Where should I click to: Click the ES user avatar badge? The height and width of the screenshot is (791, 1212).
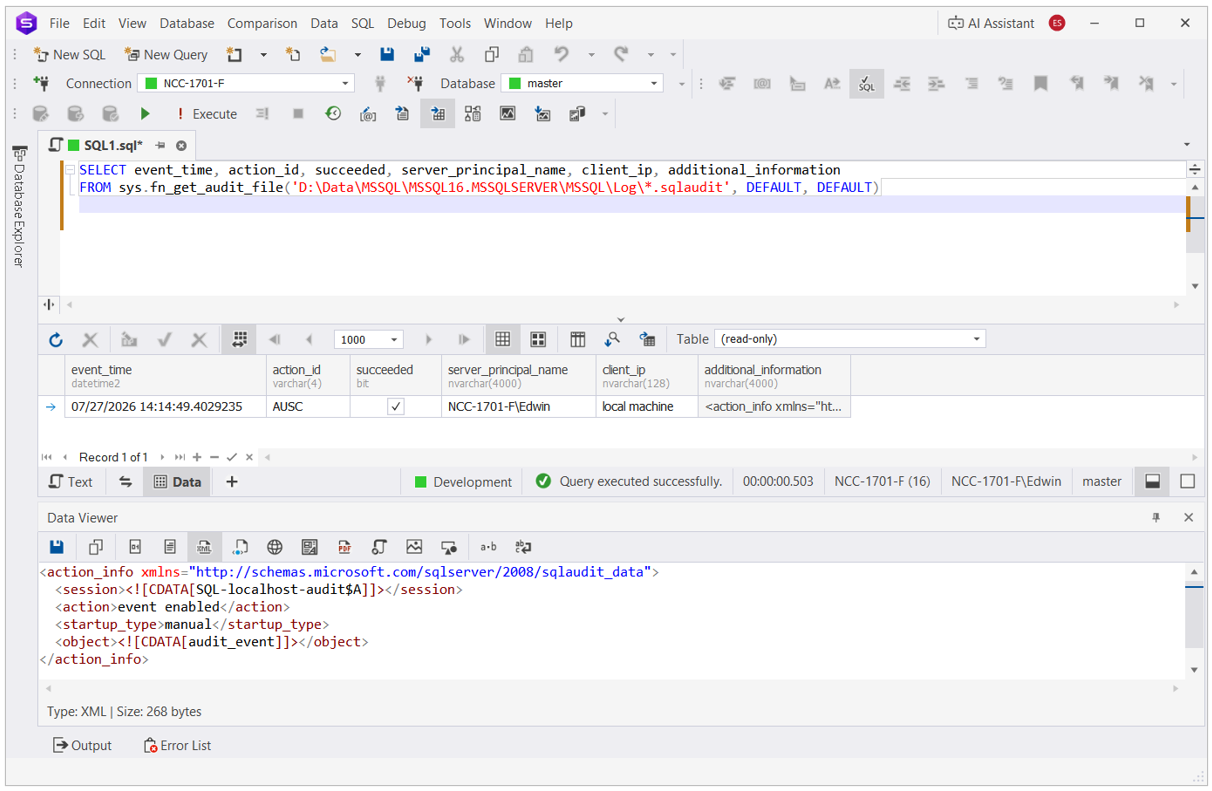pyautogui.click(x=1057, y=23)
